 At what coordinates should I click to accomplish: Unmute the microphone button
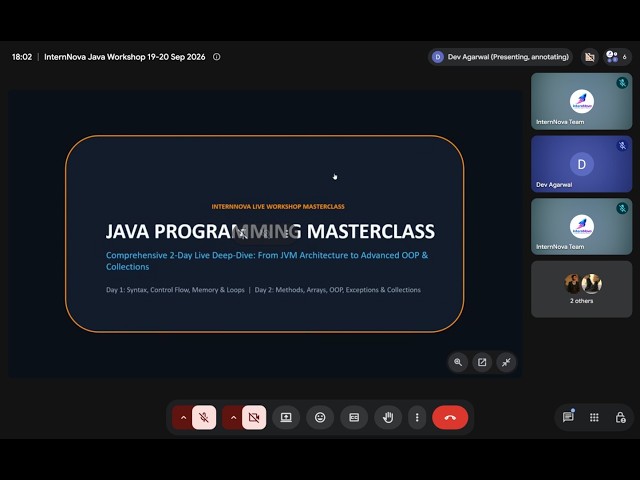coord(204,417)
